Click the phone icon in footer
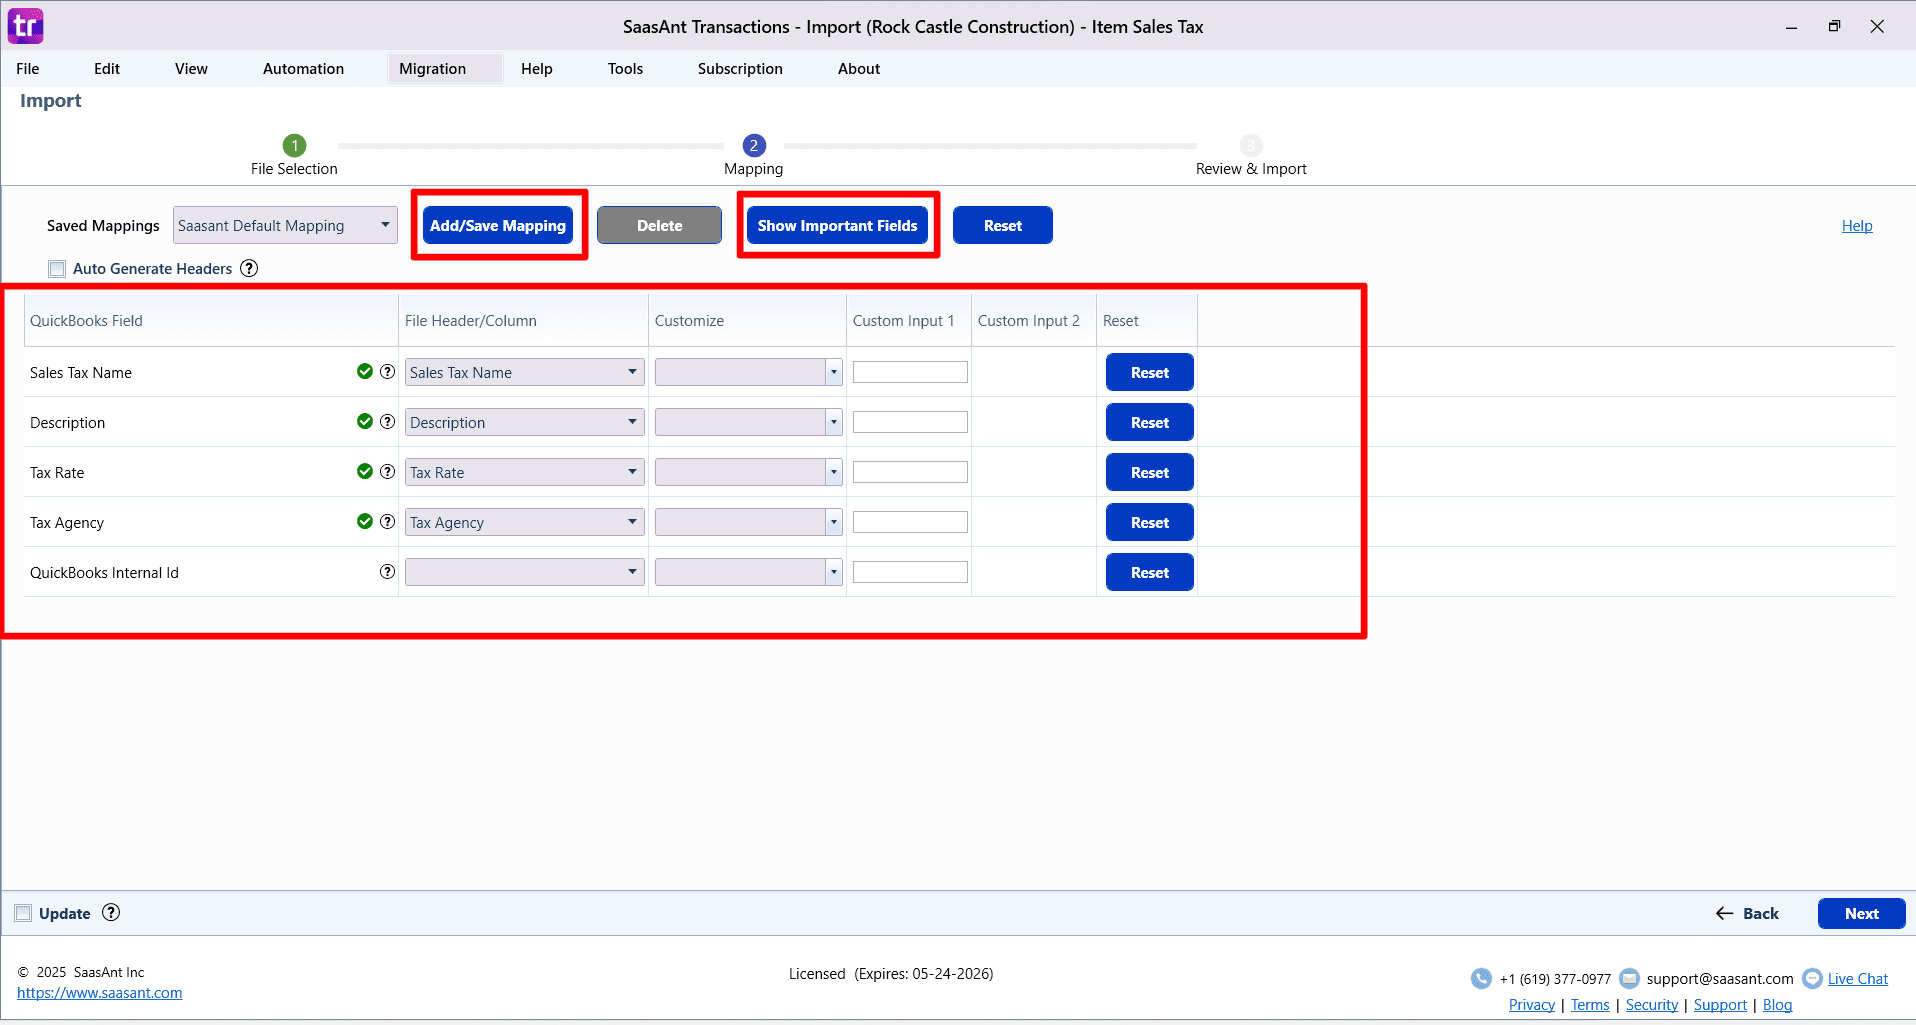 pyautogui.click(x=1481, y=978)
